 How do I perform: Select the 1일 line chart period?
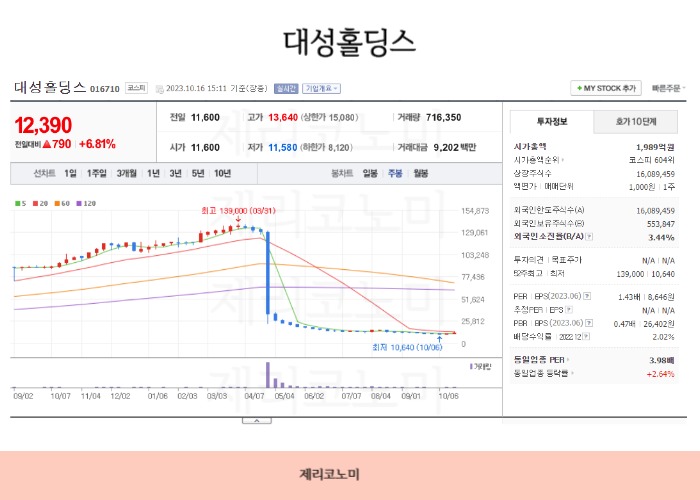tap(70, 173)
